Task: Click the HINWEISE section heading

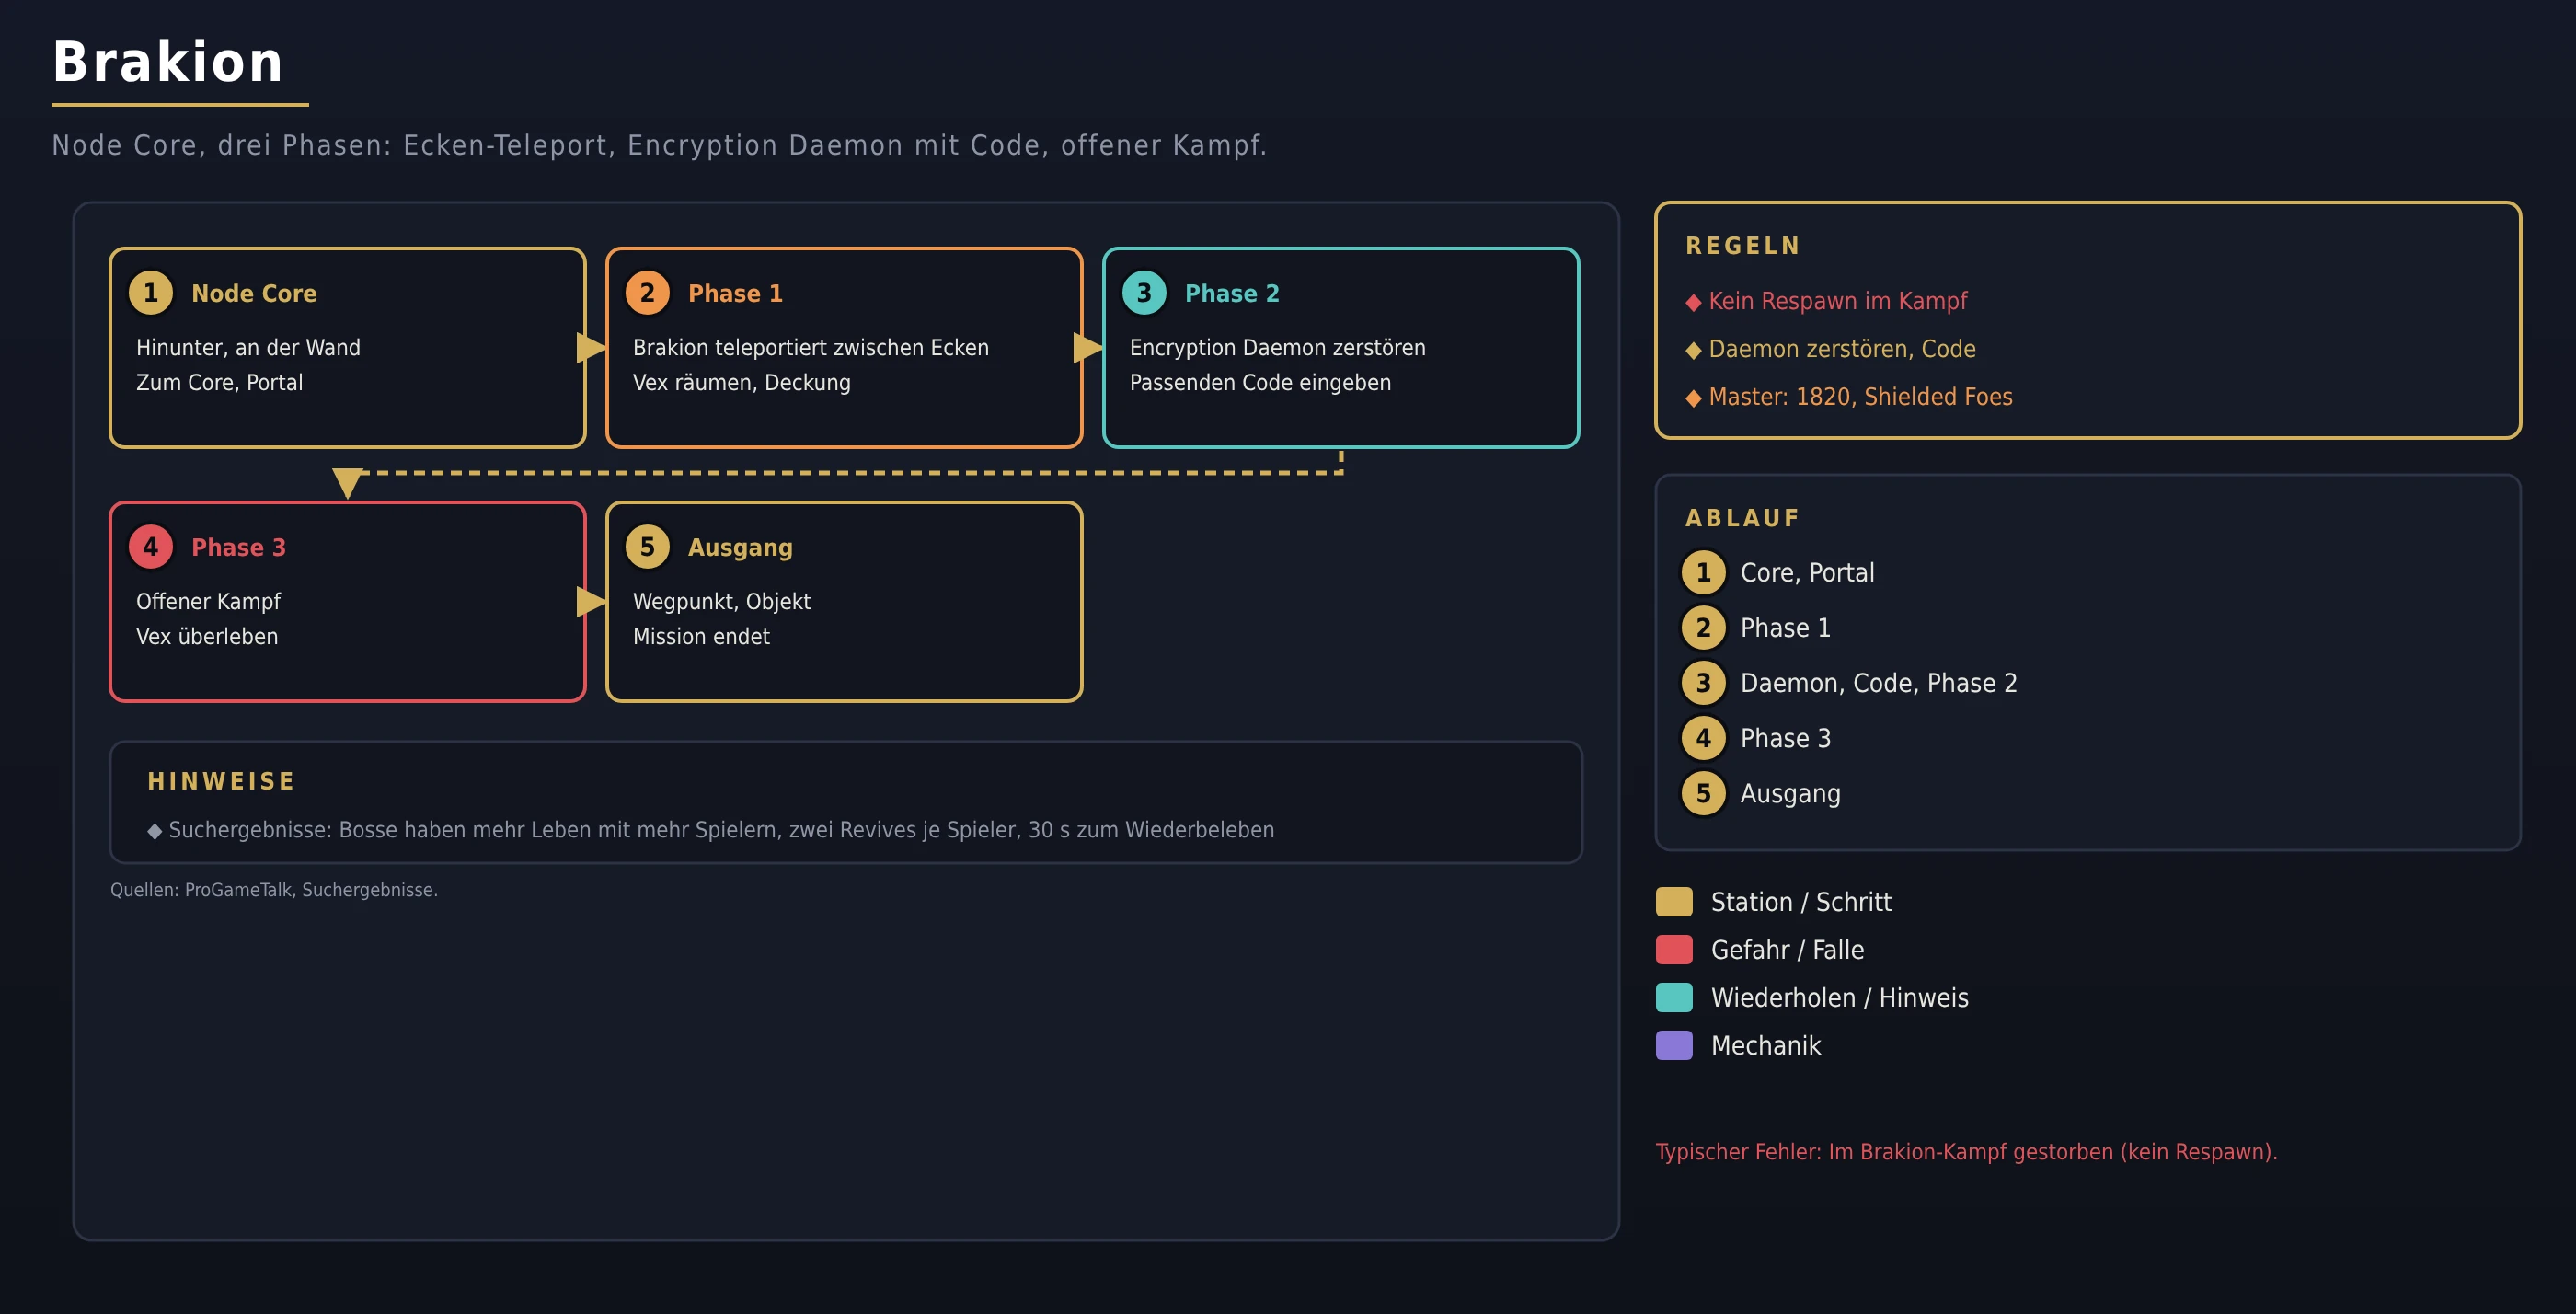Action: pos(221,781)
